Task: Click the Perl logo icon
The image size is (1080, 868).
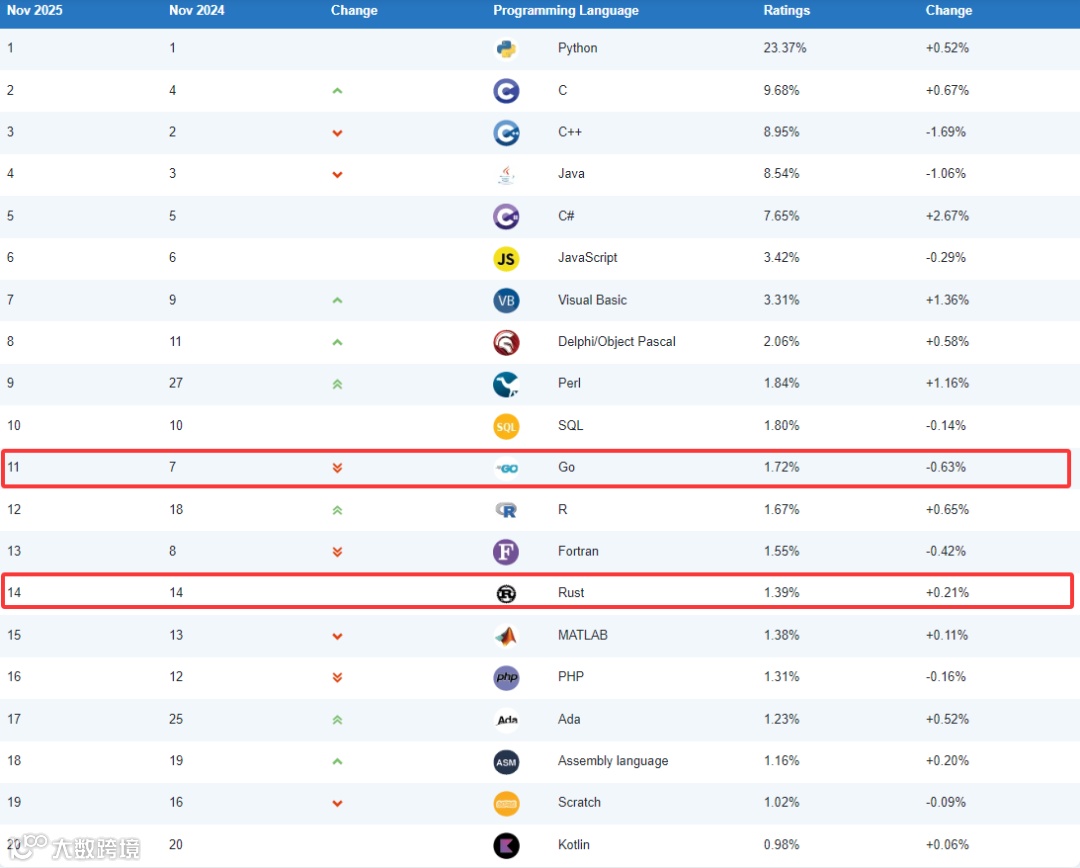Action: tap(506, 384)
